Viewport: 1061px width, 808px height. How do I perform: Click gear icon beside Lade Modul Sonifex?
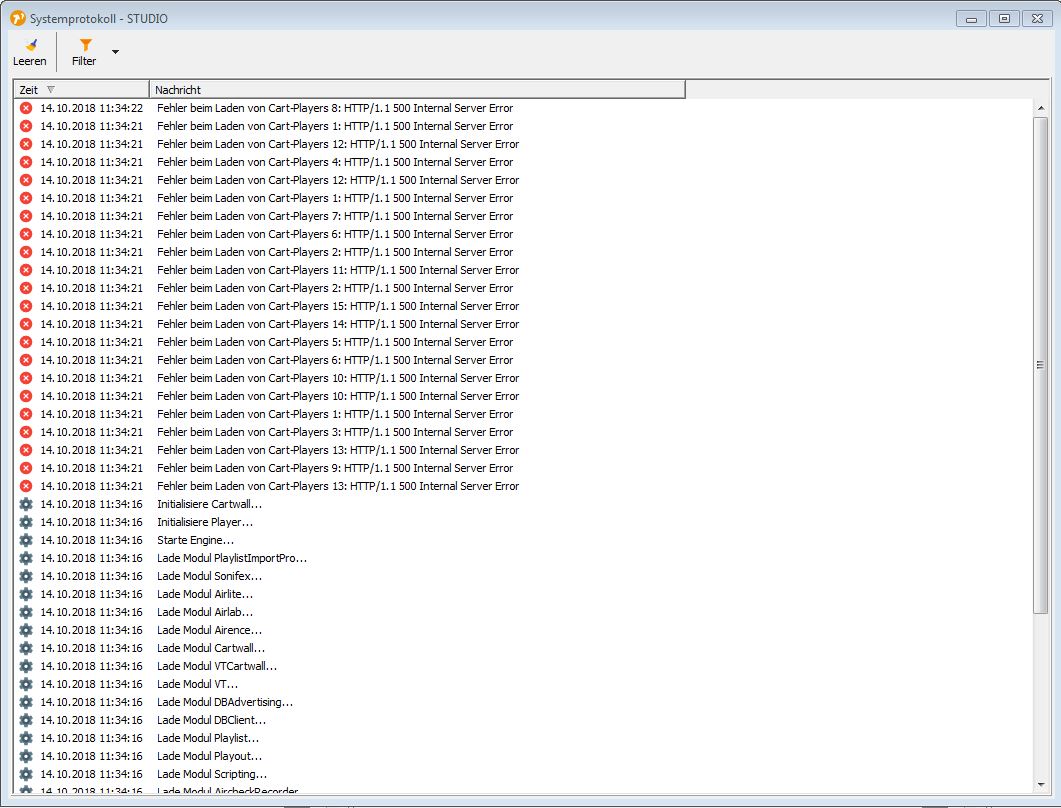pyautogui.click(x=26, y=576)
